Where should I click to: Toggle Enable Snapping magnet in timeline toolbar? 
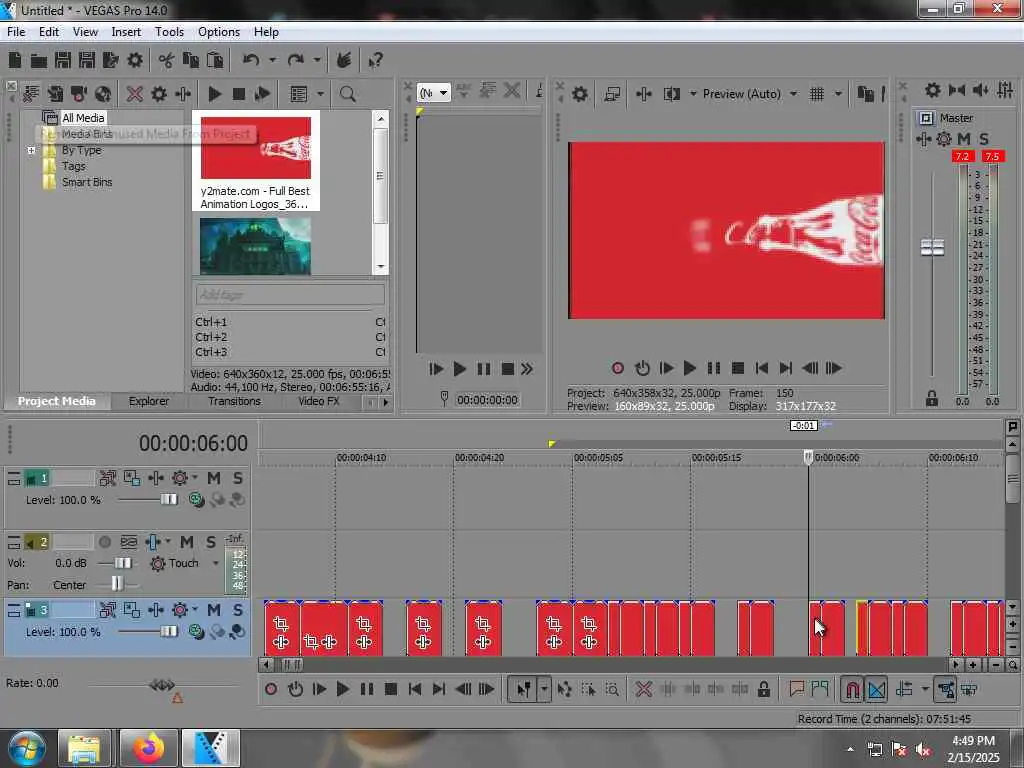852,689
